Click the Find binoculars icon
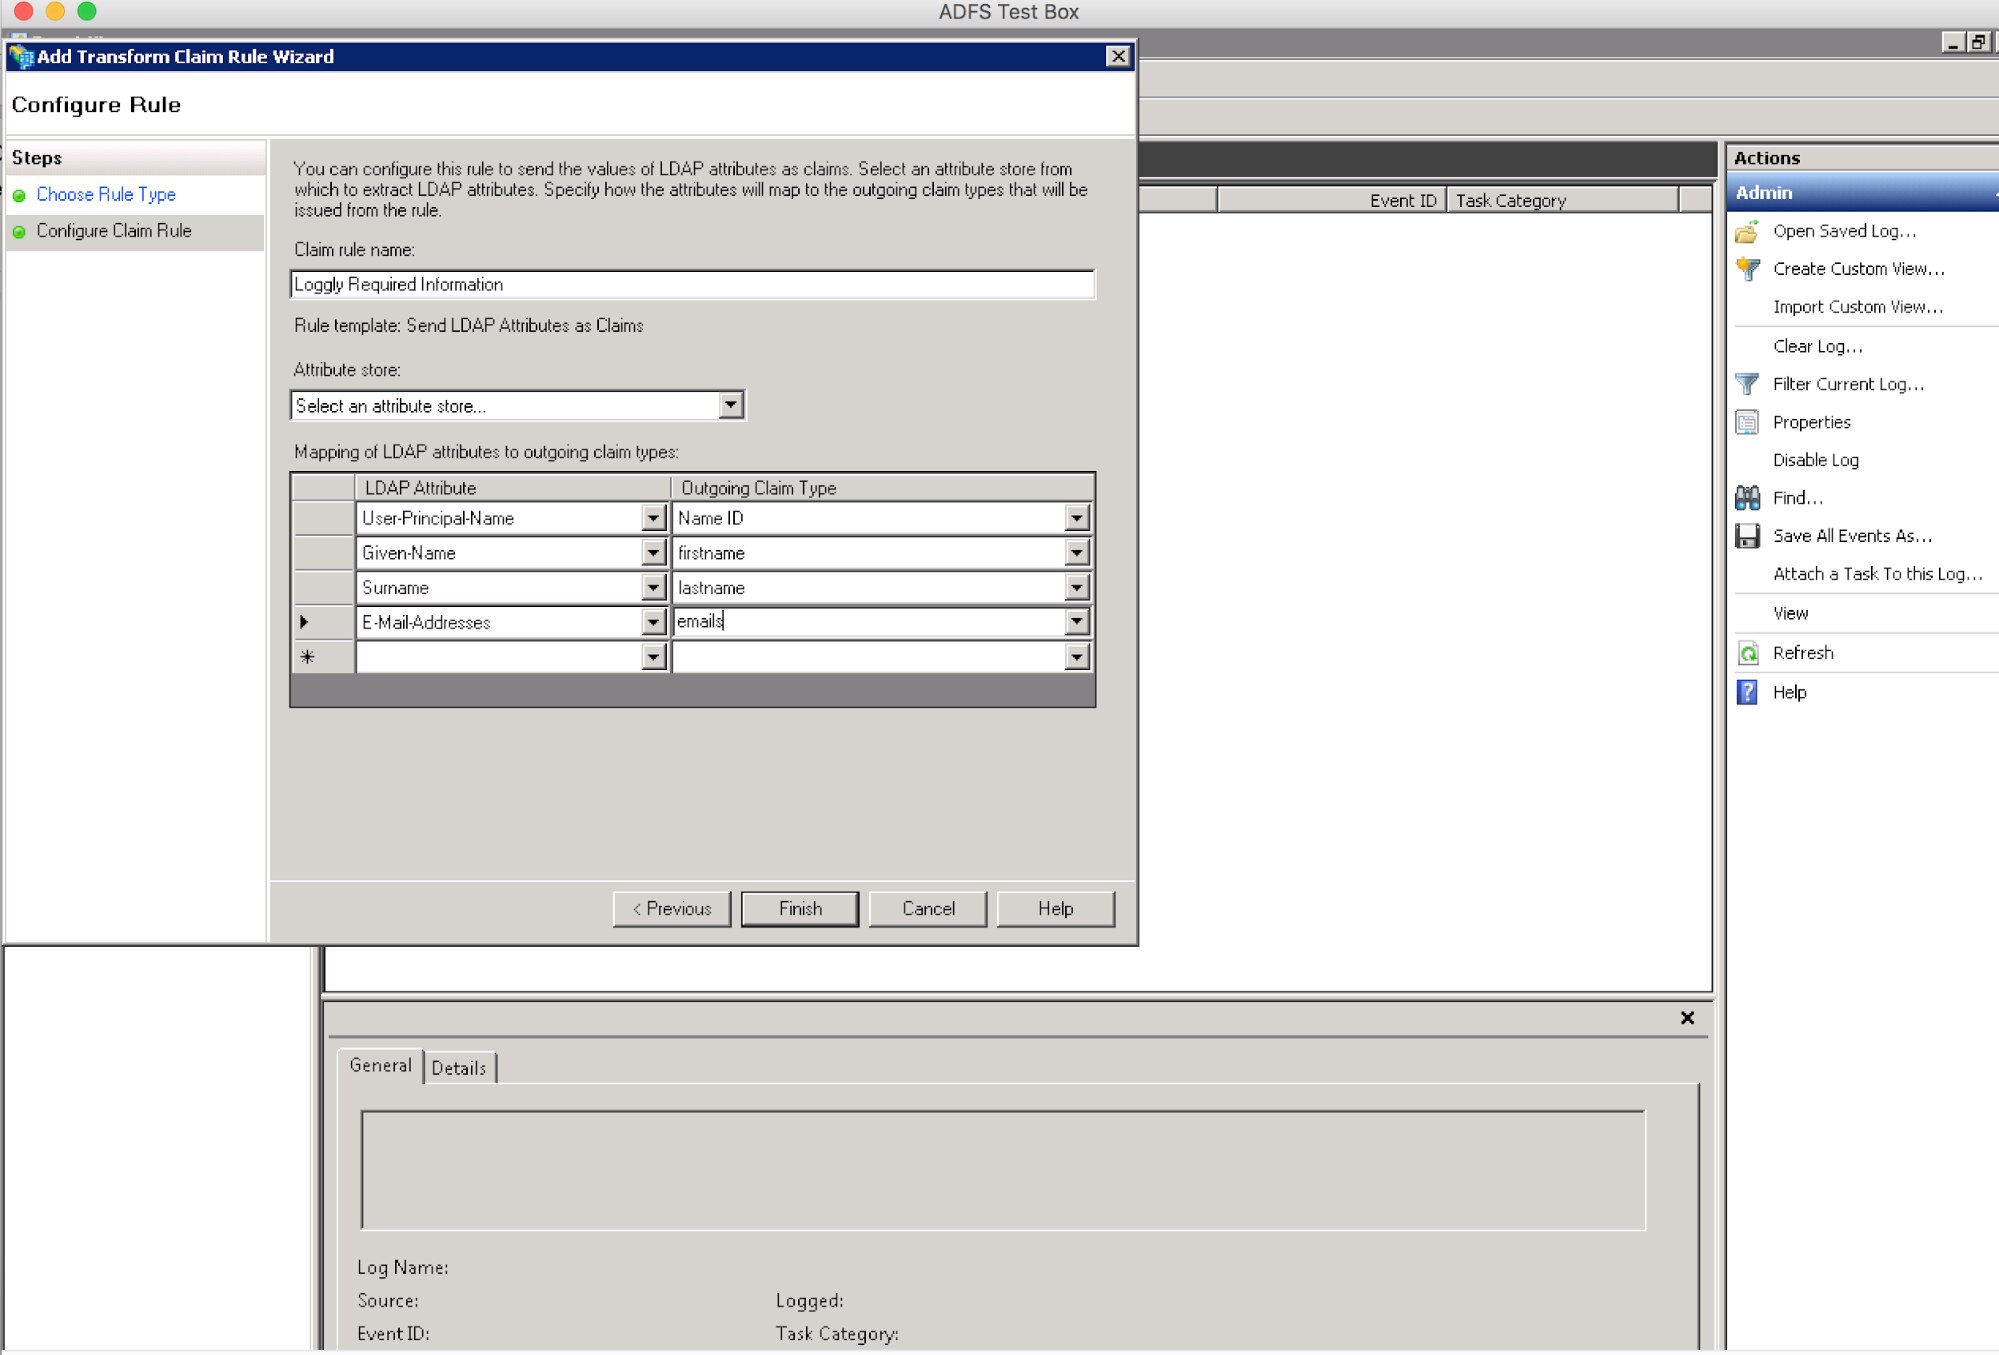Screen dimensions: 1999x1355 (1747, 498)
